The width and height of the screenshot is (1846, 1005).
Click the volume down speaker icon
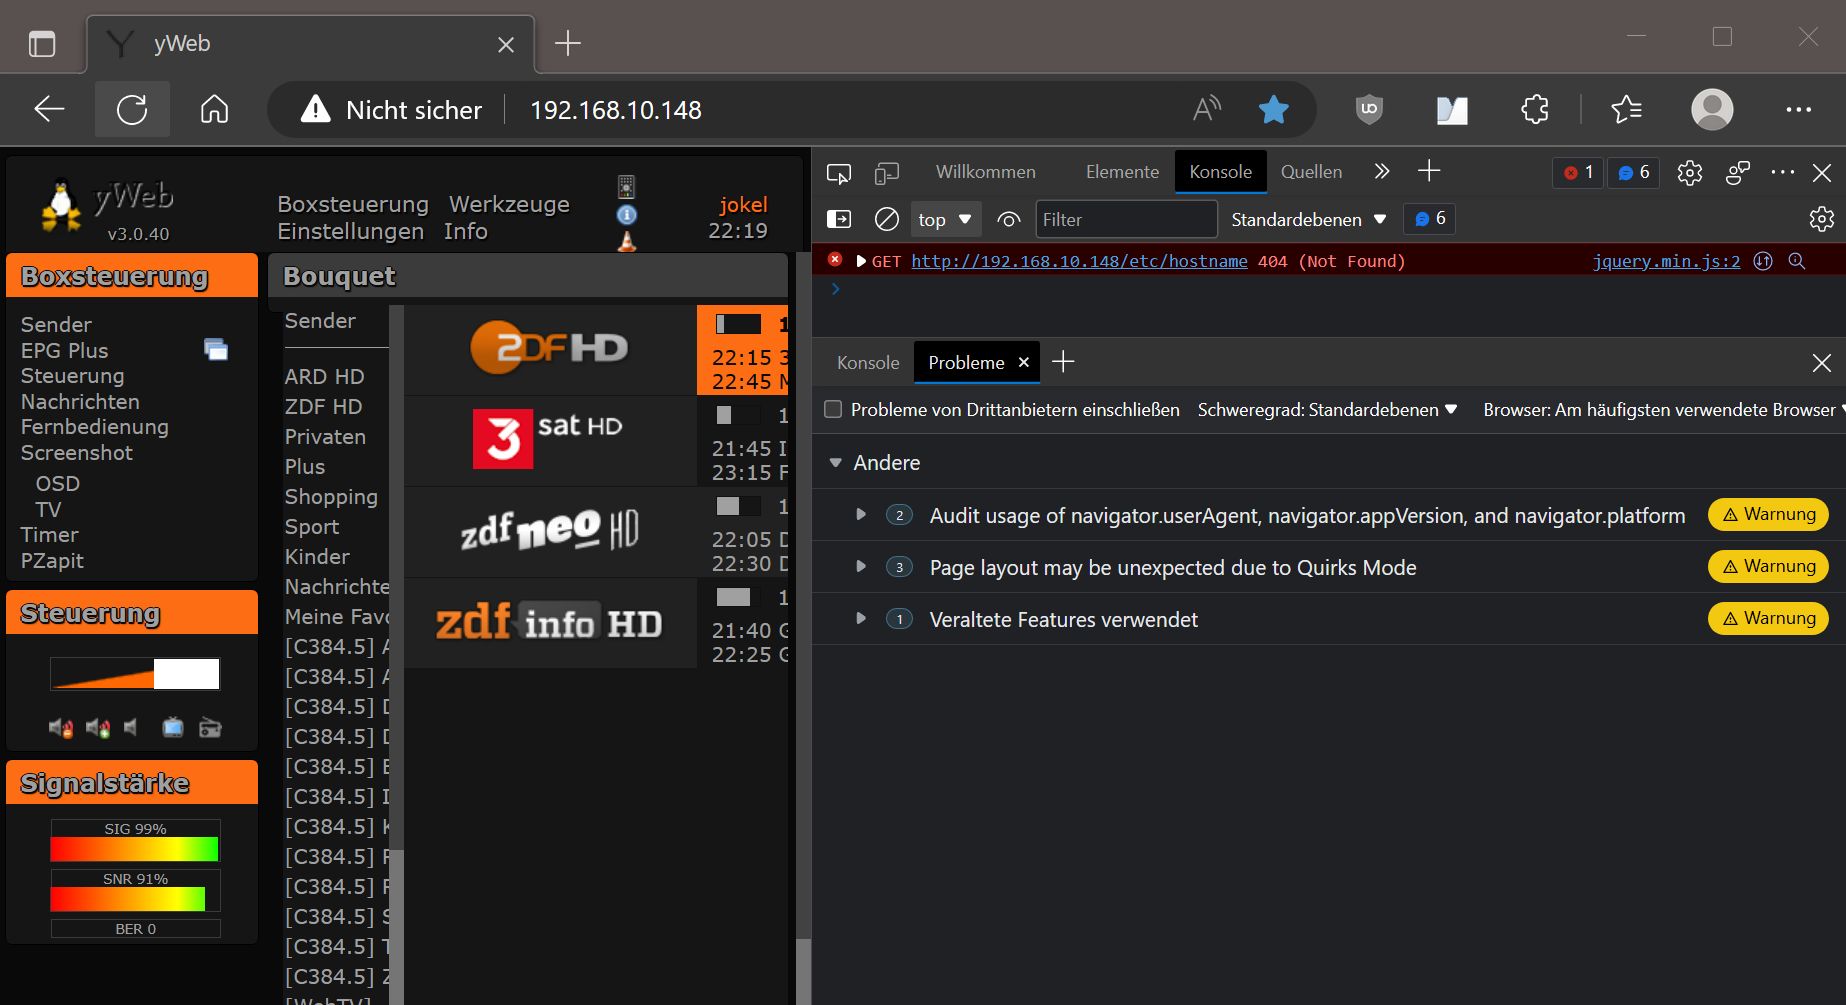pos(61,728)
